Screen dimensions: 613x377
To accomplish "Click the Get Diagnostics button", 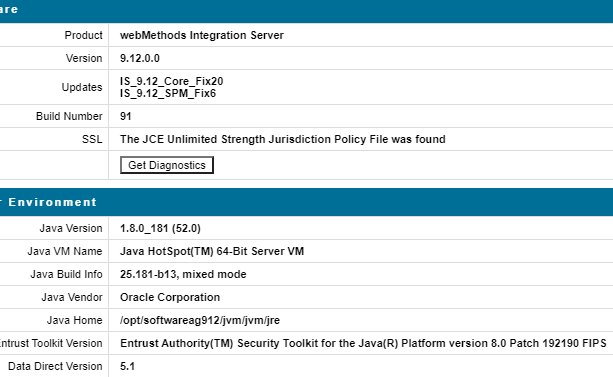I will point(167,165).
